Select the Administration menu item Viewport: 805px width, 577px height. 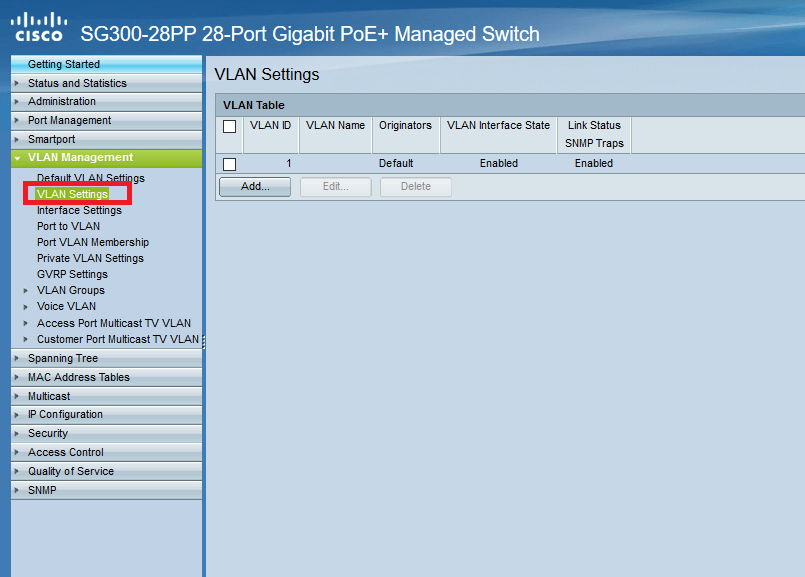pos(106,102)
